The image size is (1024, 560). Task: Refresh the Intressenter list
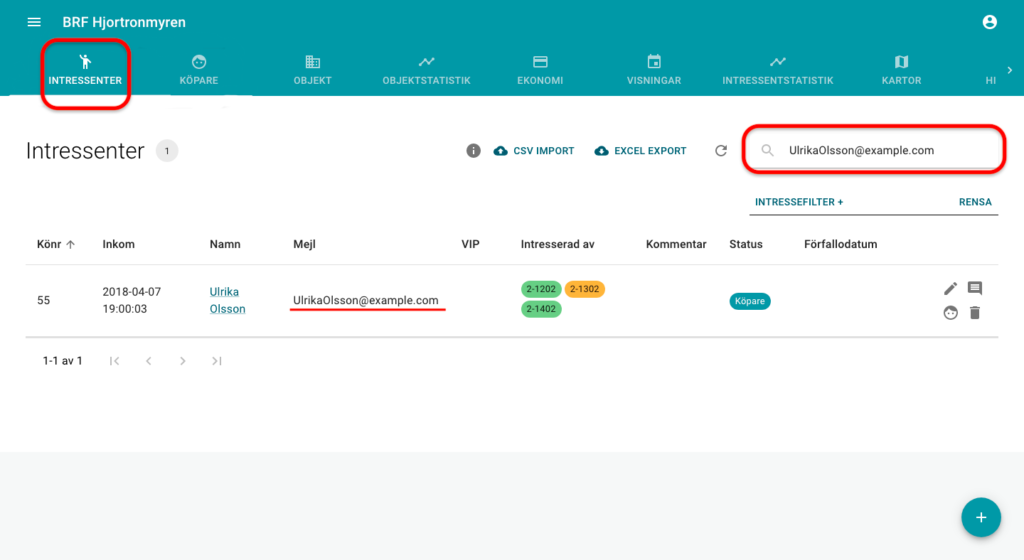point(720,151)
